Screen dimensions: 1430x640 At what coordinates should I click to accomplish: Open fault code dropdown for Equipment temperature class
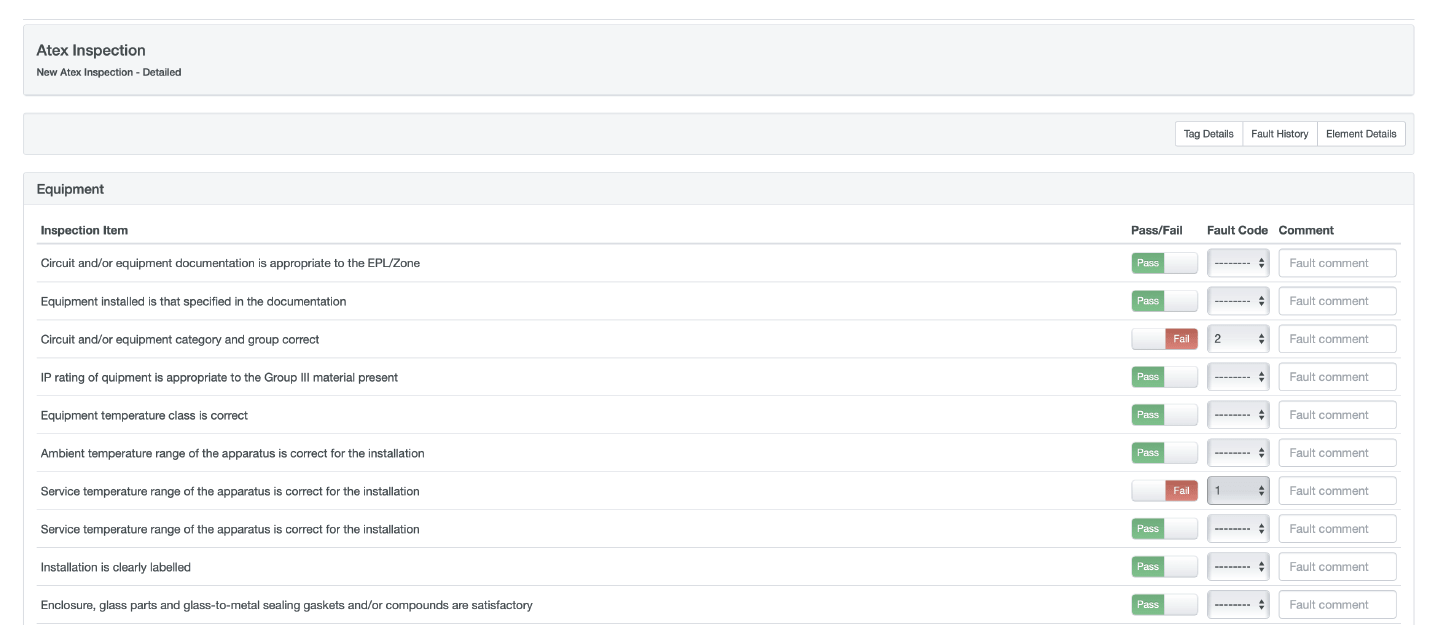(x=1238, y=415)
